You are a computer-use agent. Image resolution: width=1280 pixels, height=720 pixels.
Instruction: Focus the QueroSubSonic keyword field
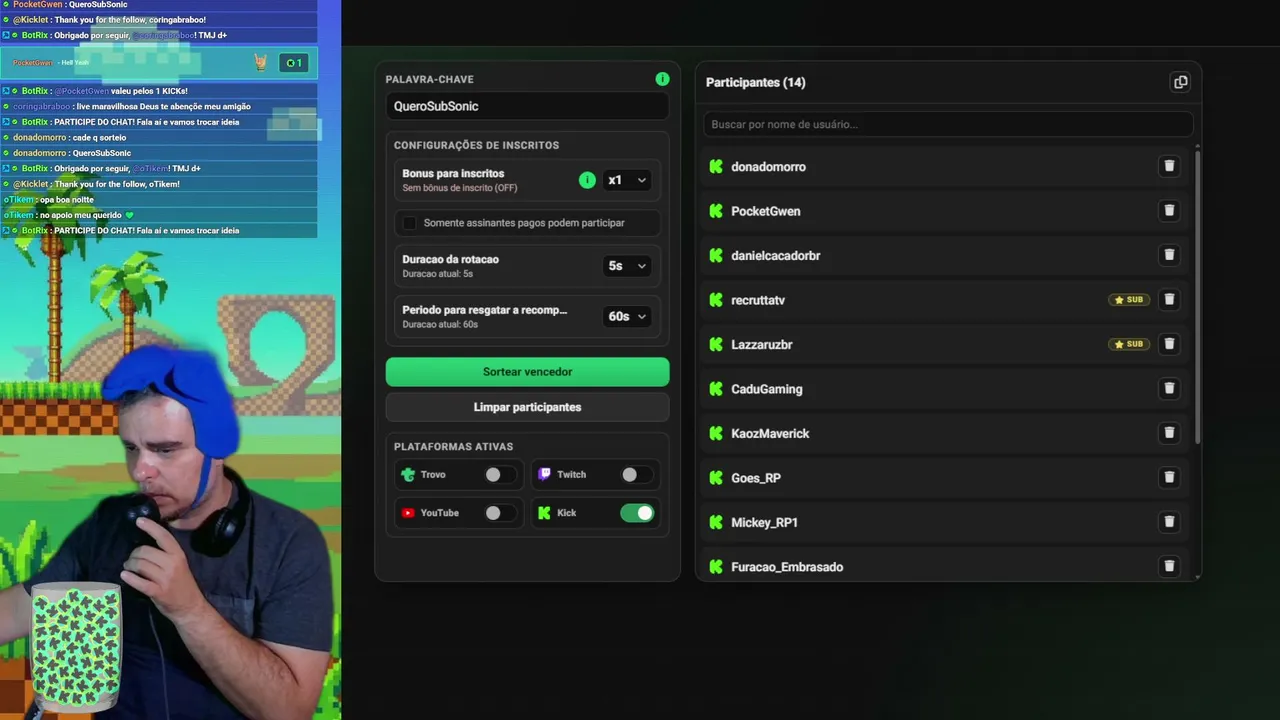tap(527, 106)
